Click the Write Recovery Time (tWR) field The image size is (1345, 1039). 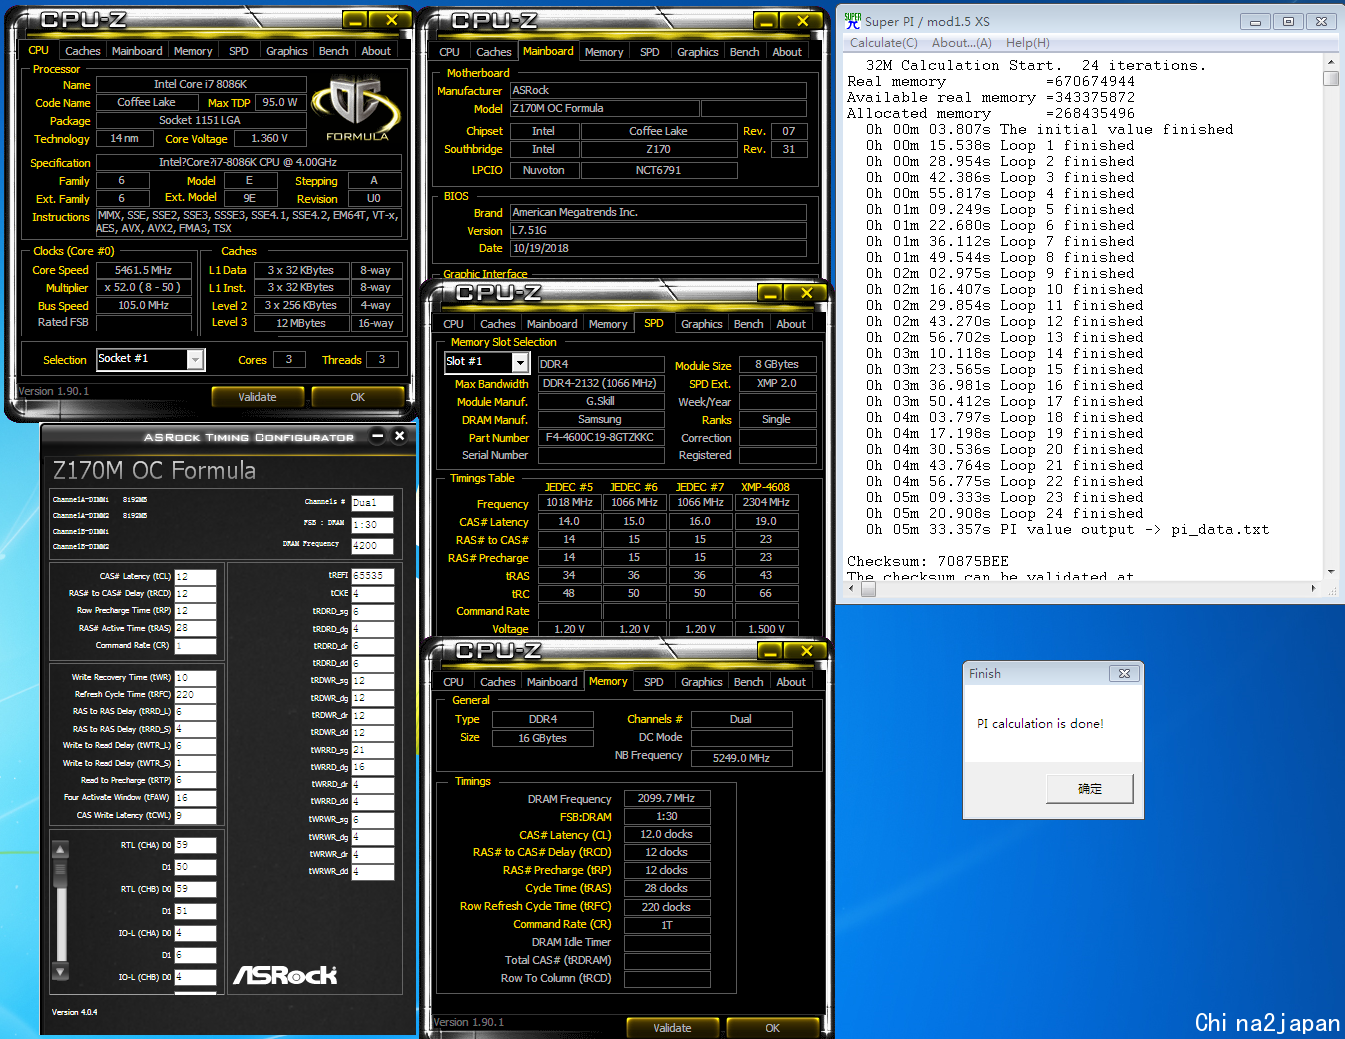[196, 678]
